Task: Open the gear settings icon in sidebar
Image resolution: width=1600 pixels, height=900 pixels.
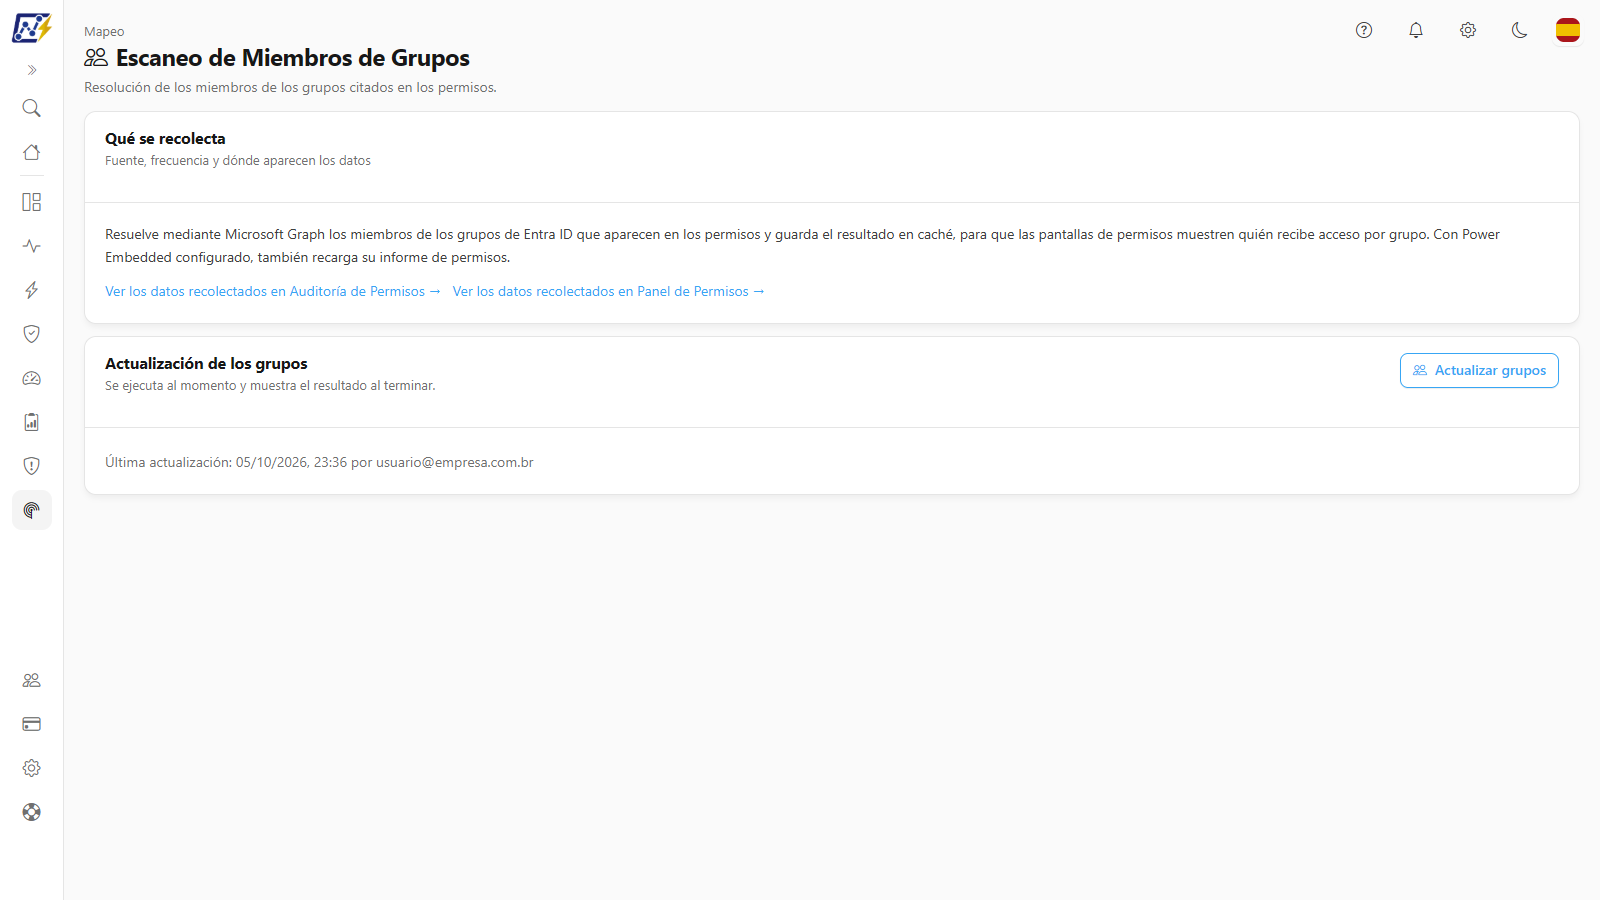Action: 32,768
